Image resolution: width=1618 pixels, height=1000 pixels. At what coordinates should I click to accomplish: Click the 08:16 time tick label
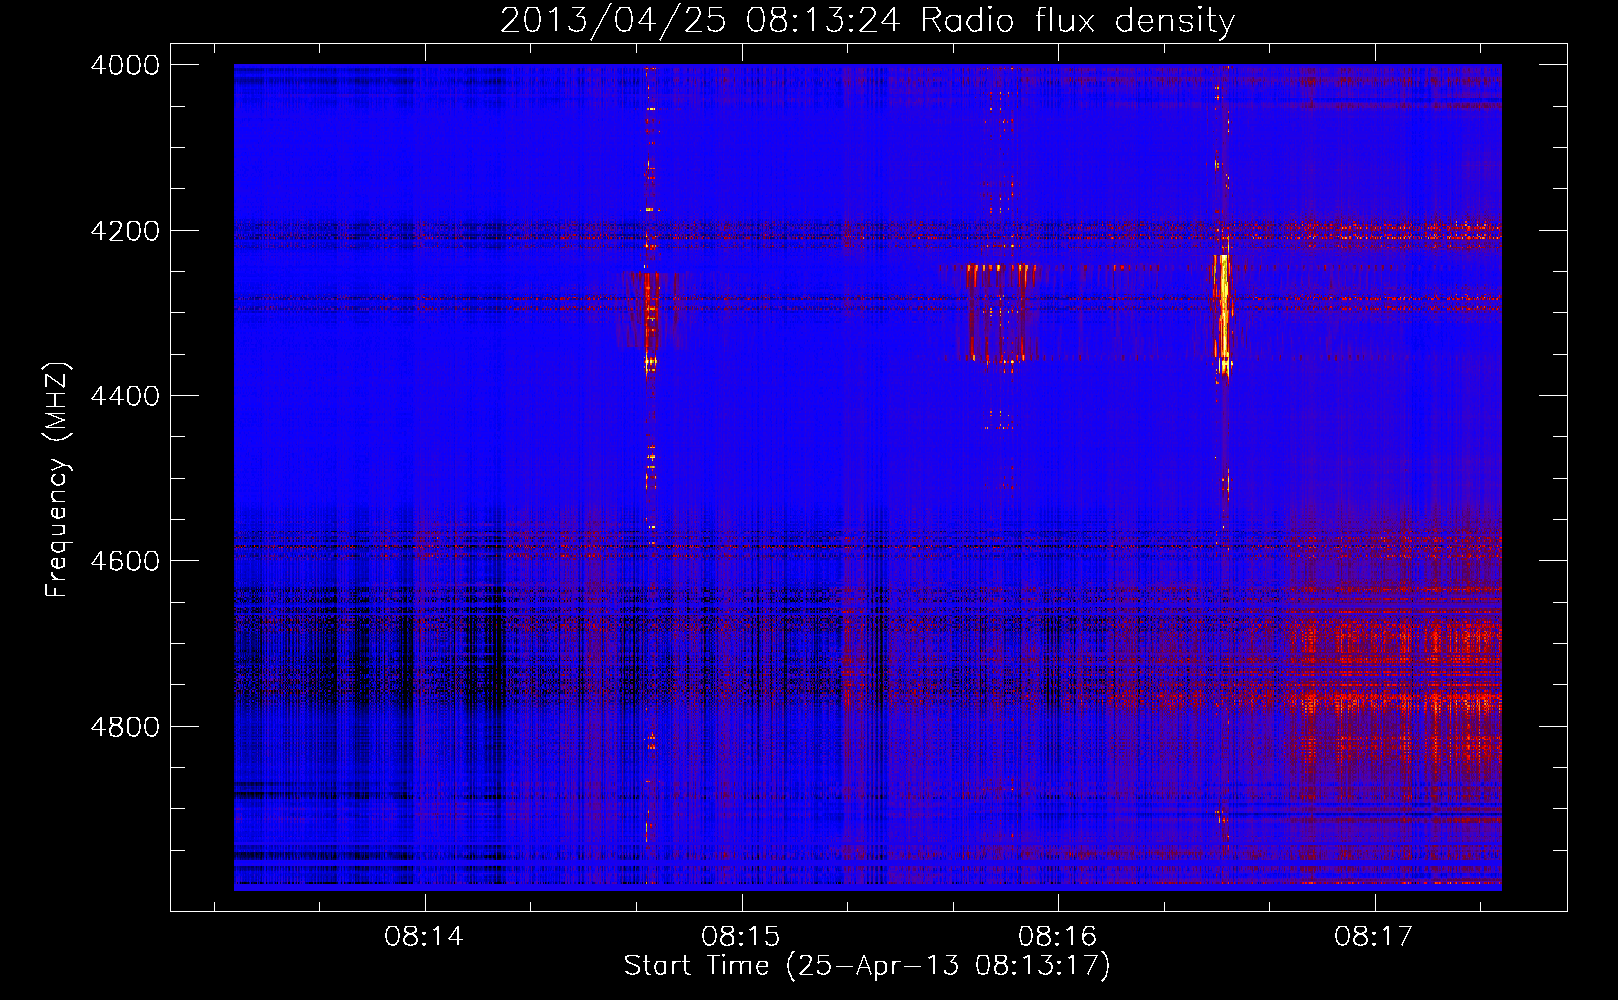pos(1058,937)
